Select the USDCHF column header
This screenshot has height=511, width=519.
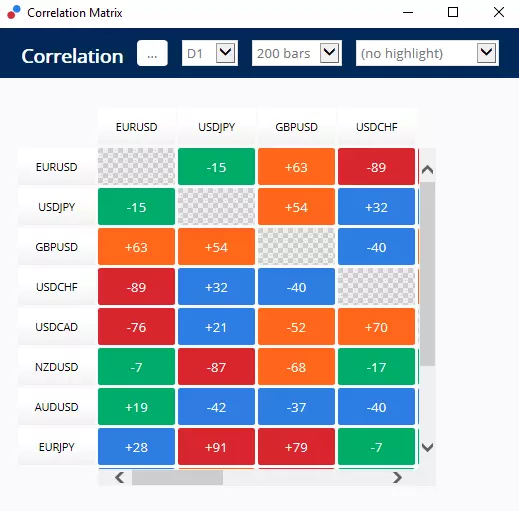click(x=377, y=127)
